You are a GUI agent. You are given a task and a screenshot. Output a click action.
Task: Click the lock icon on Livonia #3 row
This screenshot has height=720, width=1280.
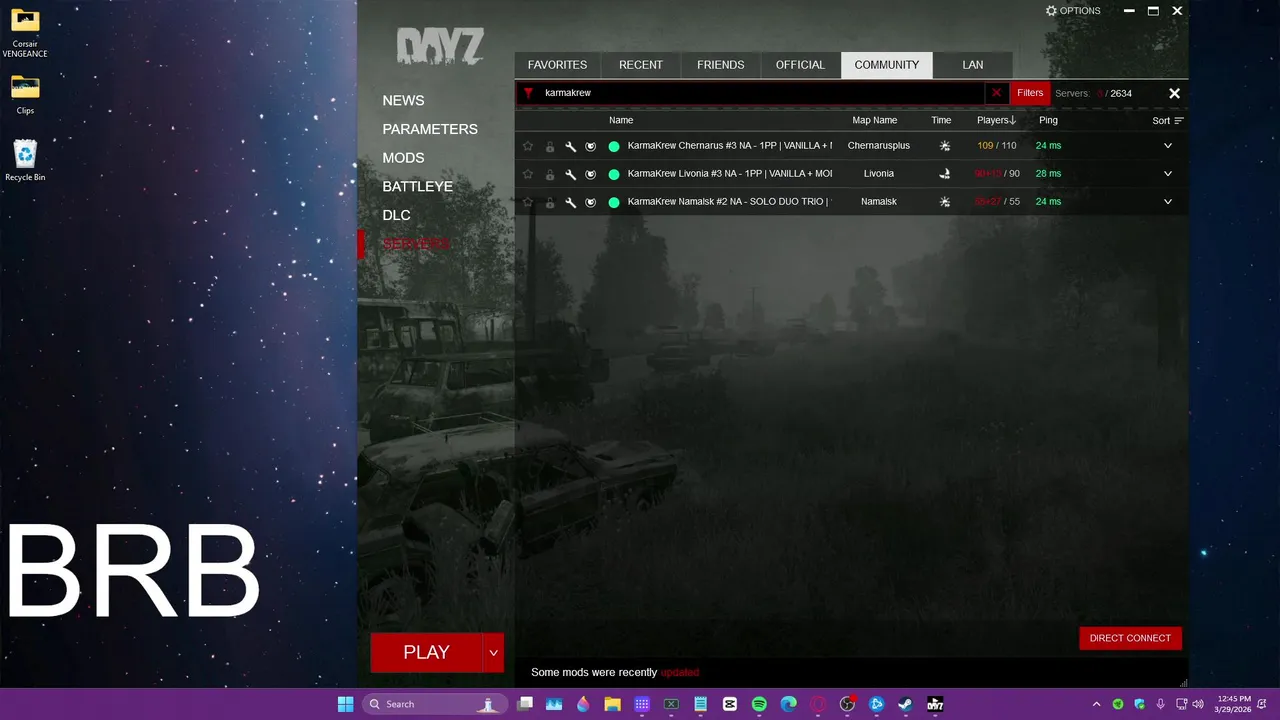coord(550,174)
